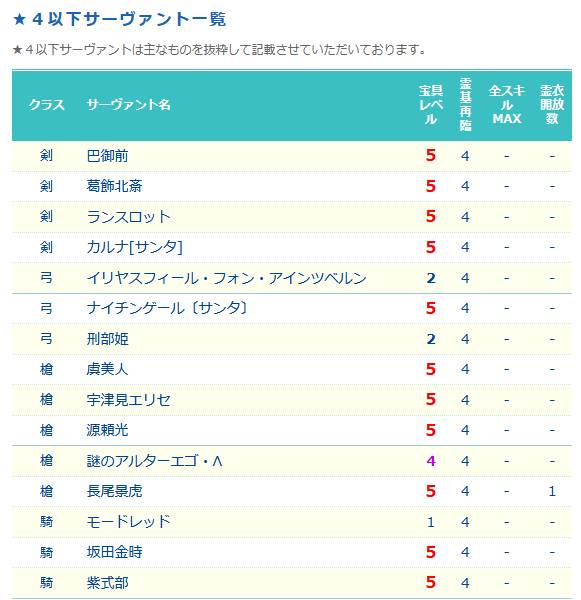Click the ★４以下サーヴァント一覧 heading
The height and width of the screenshot is (600, 581).
[x=119, y=19]
